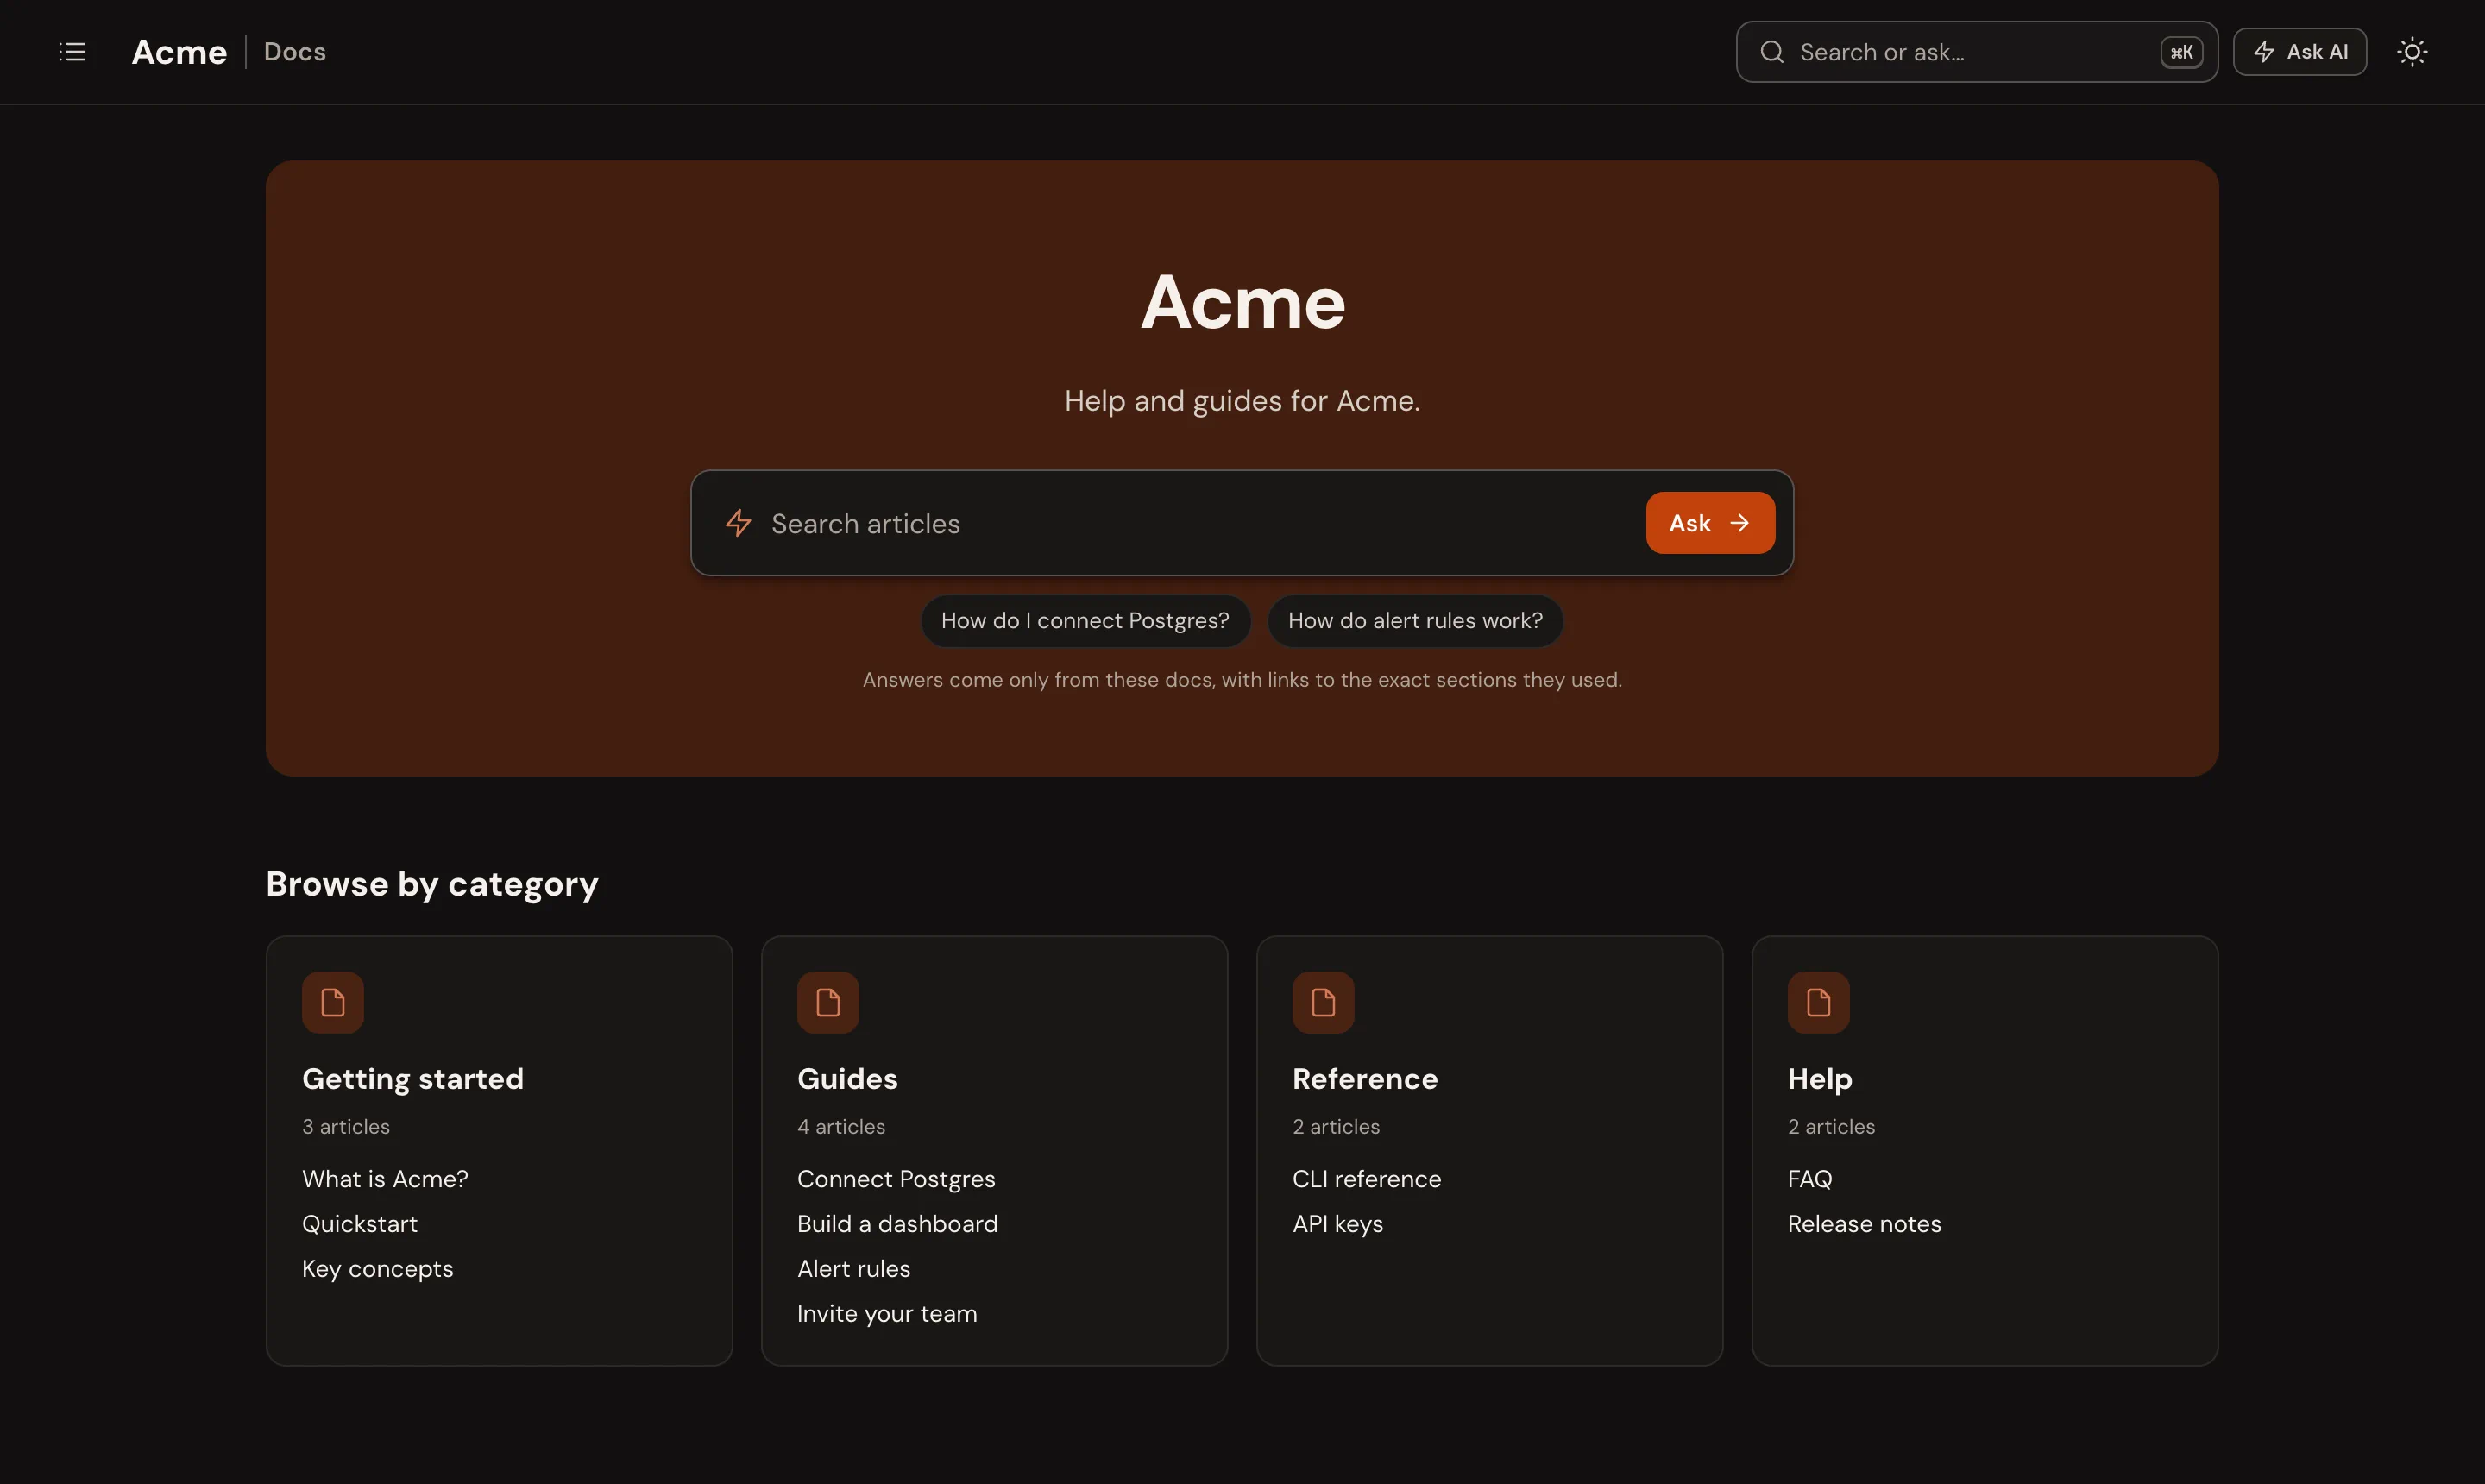2485x1484 pixels.
Task: Open the CLI reference article
Action: [1366, 1179]
